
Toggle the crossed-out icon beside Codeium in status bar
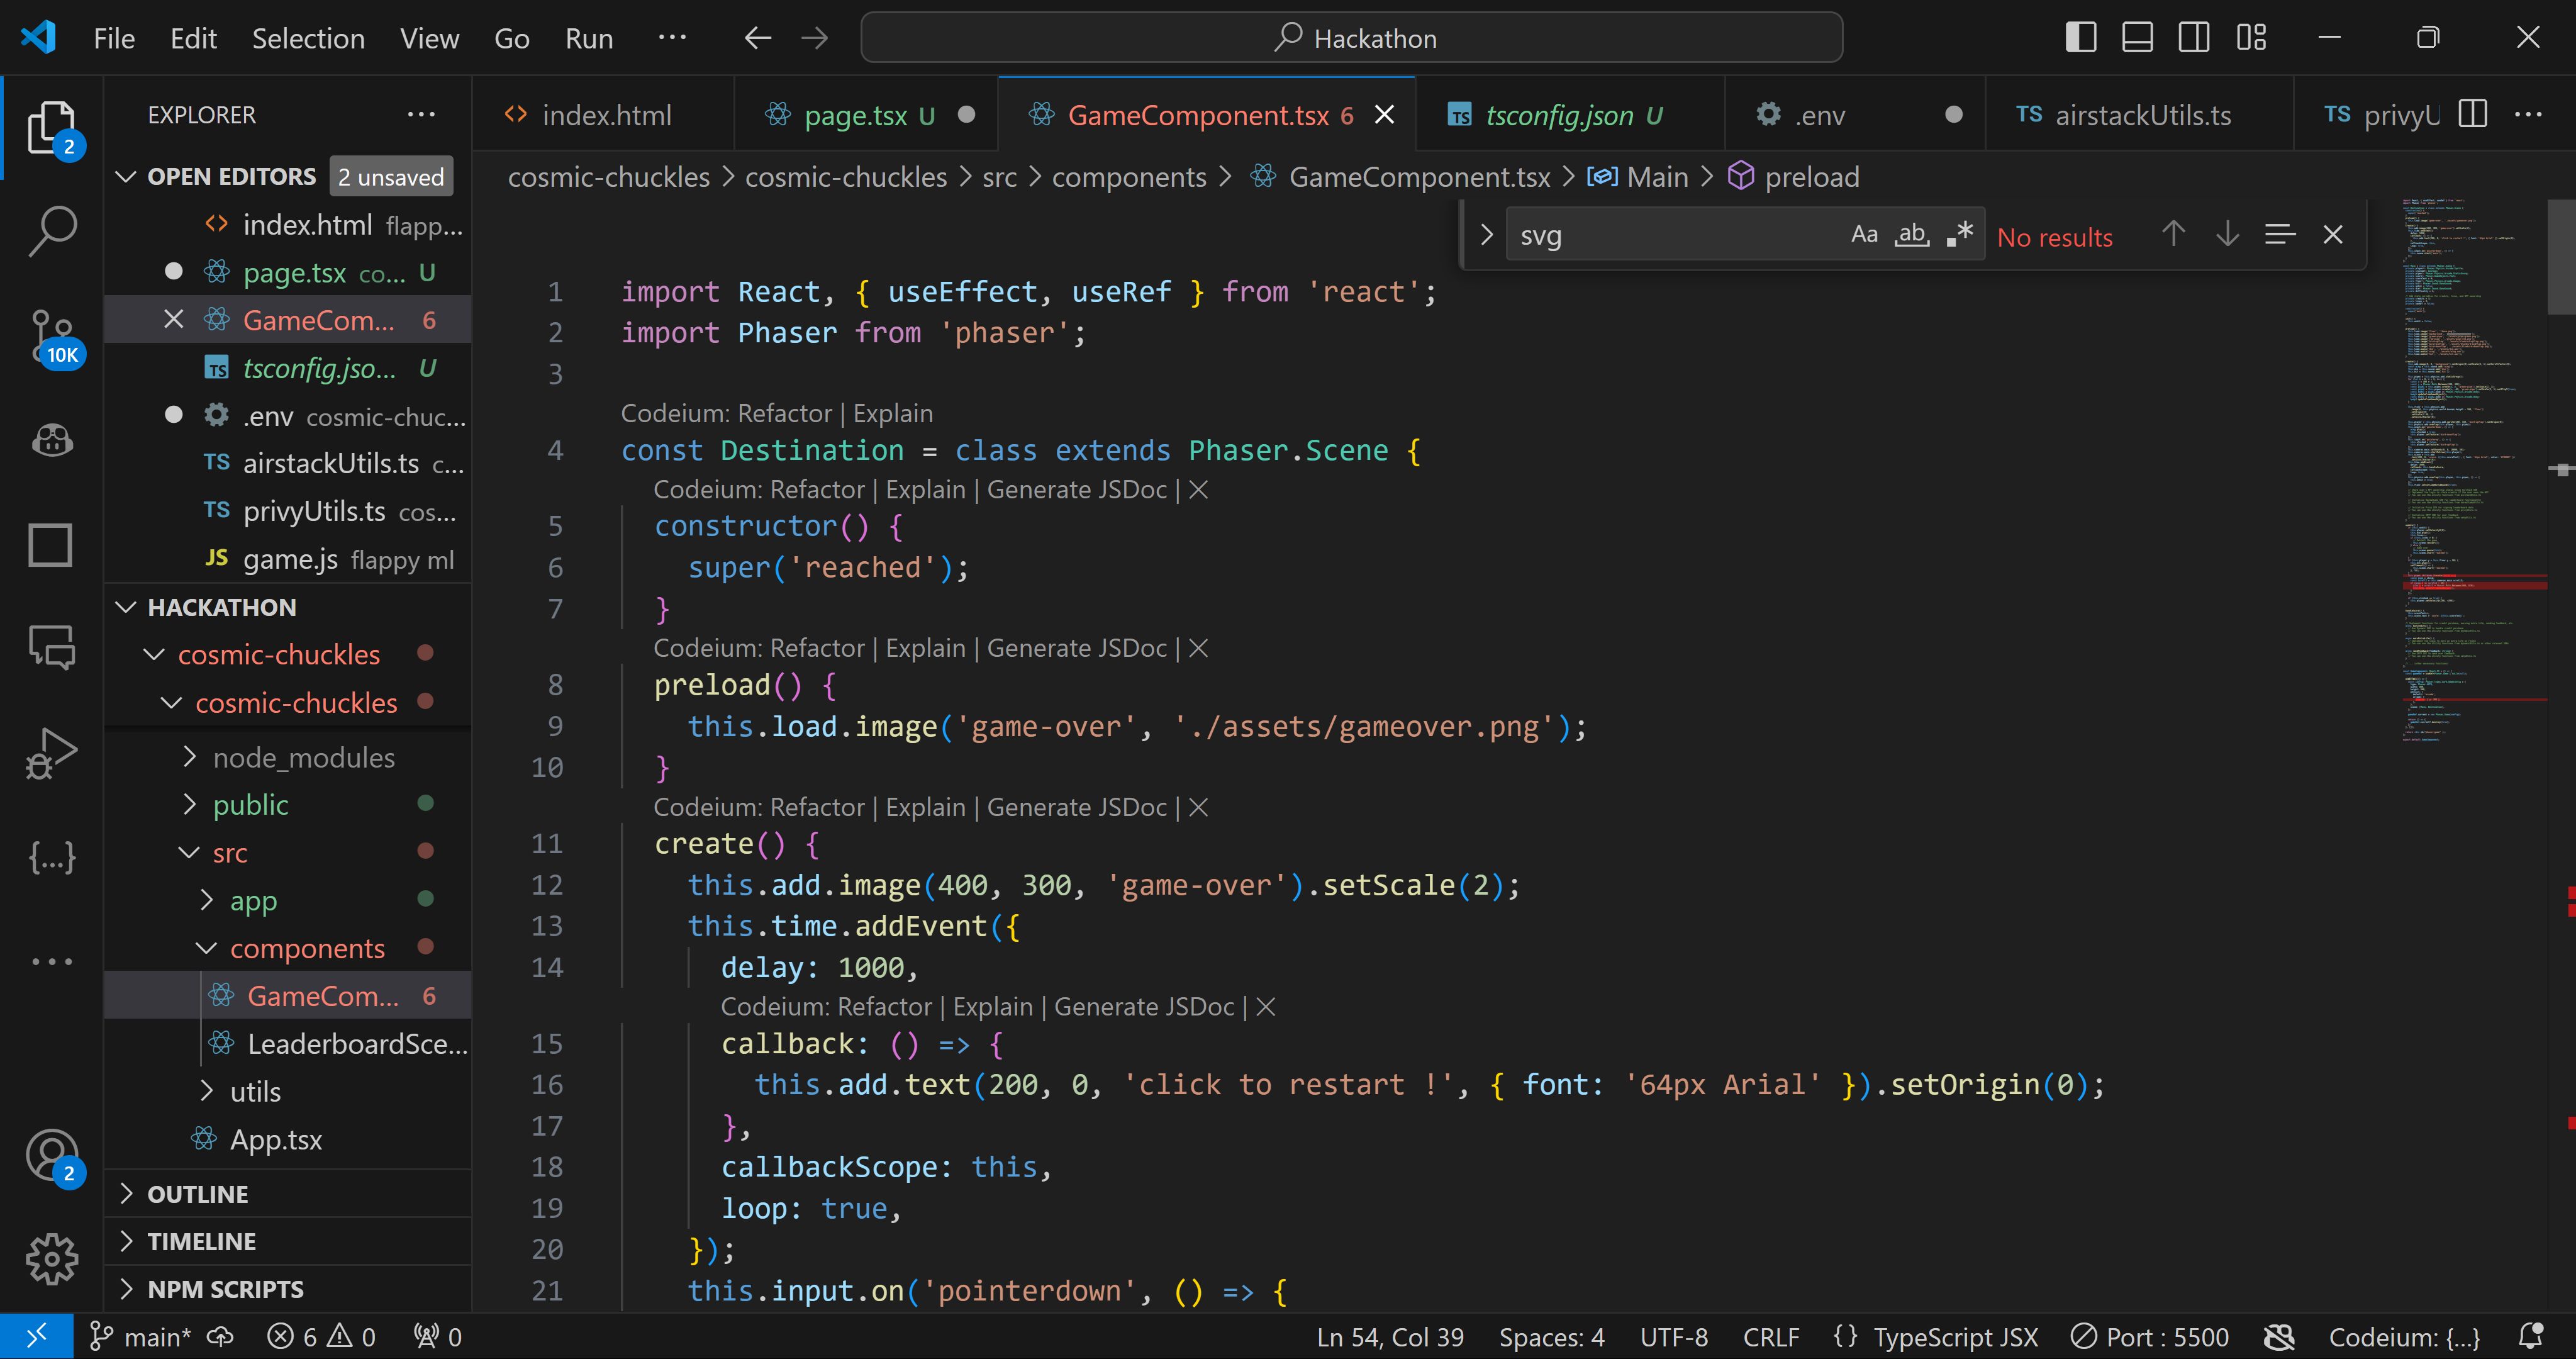[2279, 1337]
